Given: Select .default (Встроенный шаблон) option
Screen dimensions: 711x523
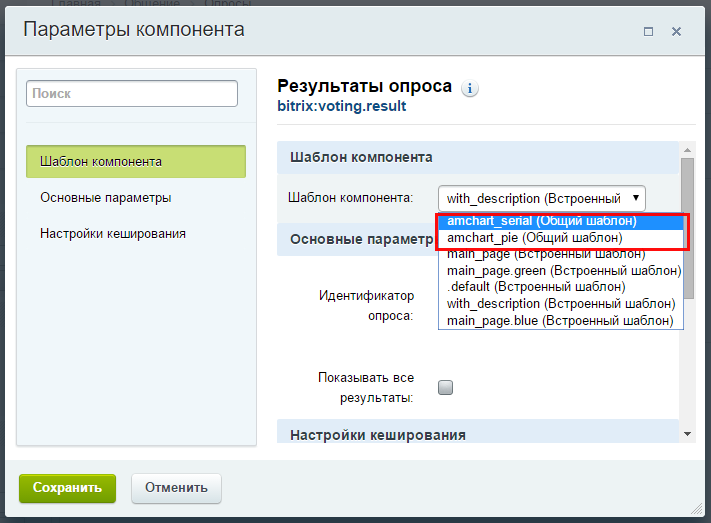Looking at the screenshot, I should click(536, 287).
